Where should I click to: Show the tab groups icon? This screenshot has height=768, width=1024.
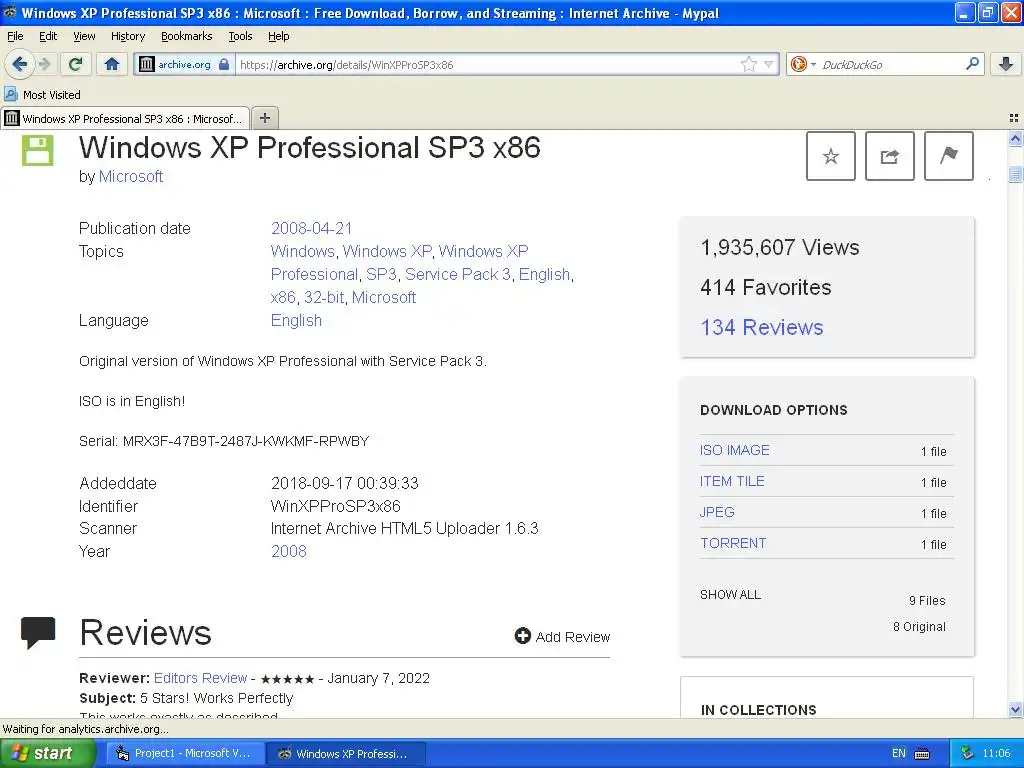pyautogui.click(x=1014, y=118)
